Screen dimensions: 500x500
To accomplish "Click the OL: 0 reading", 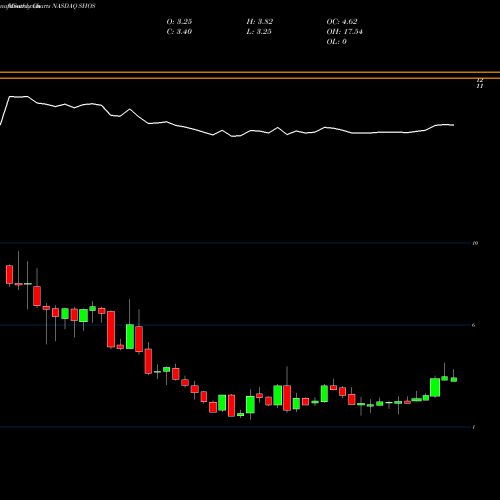I will [x=337, y=41].
